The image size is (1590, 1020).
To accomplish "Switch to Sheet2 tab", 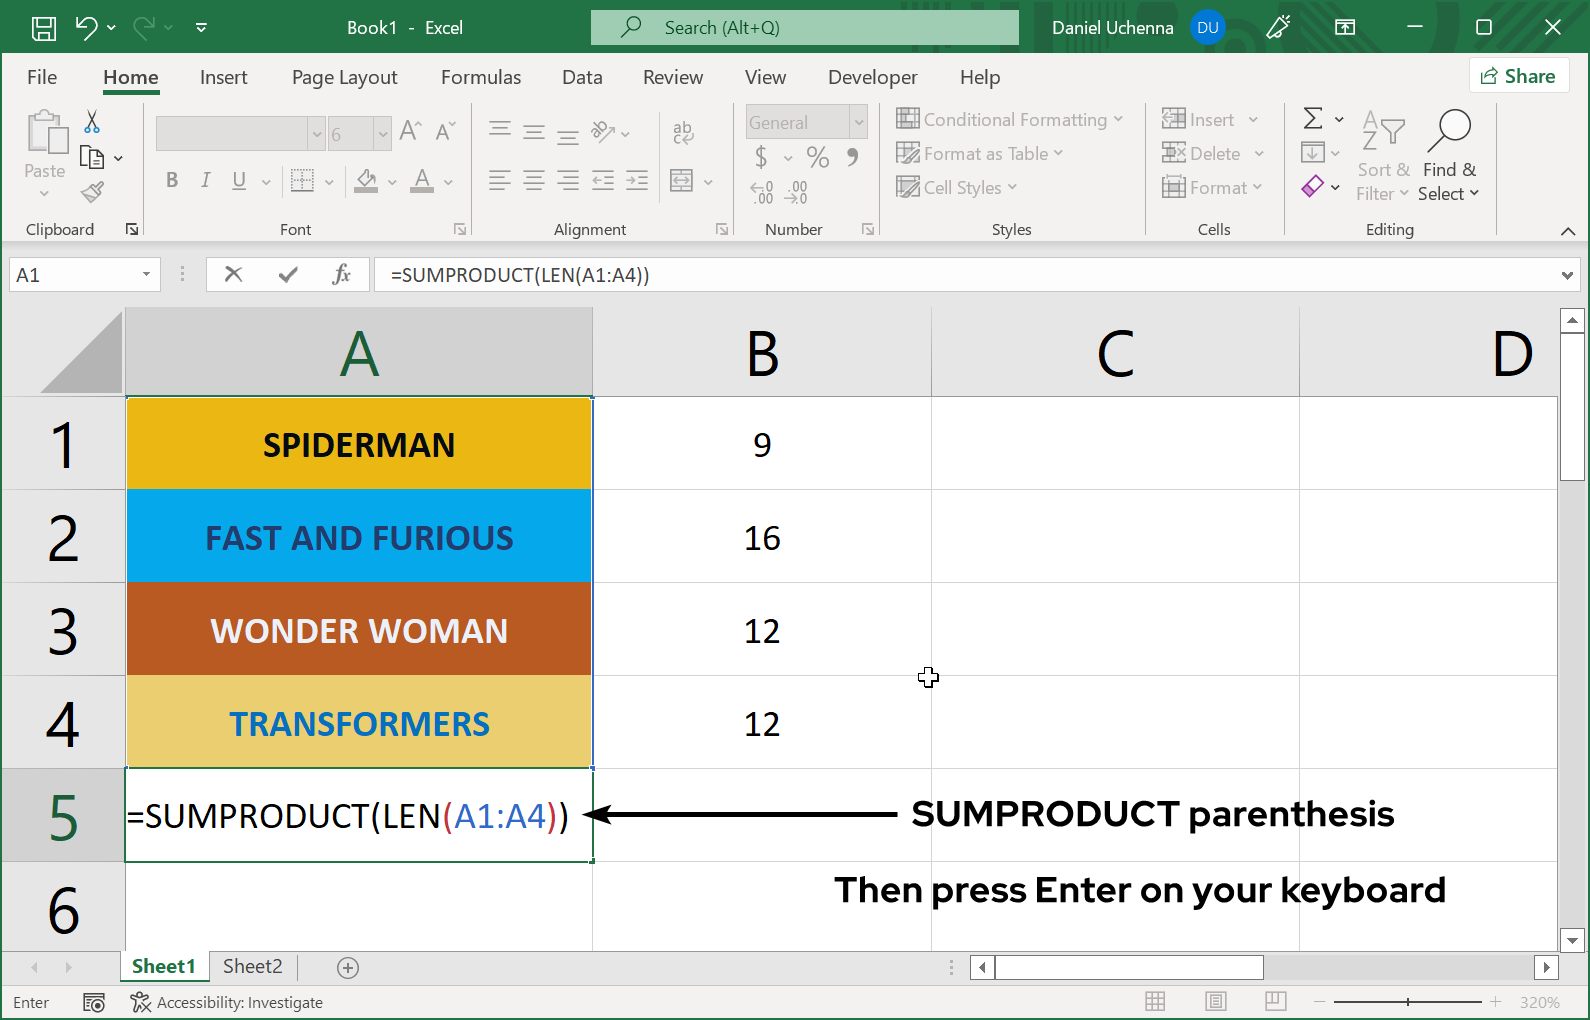I will (x=252, y=966).
